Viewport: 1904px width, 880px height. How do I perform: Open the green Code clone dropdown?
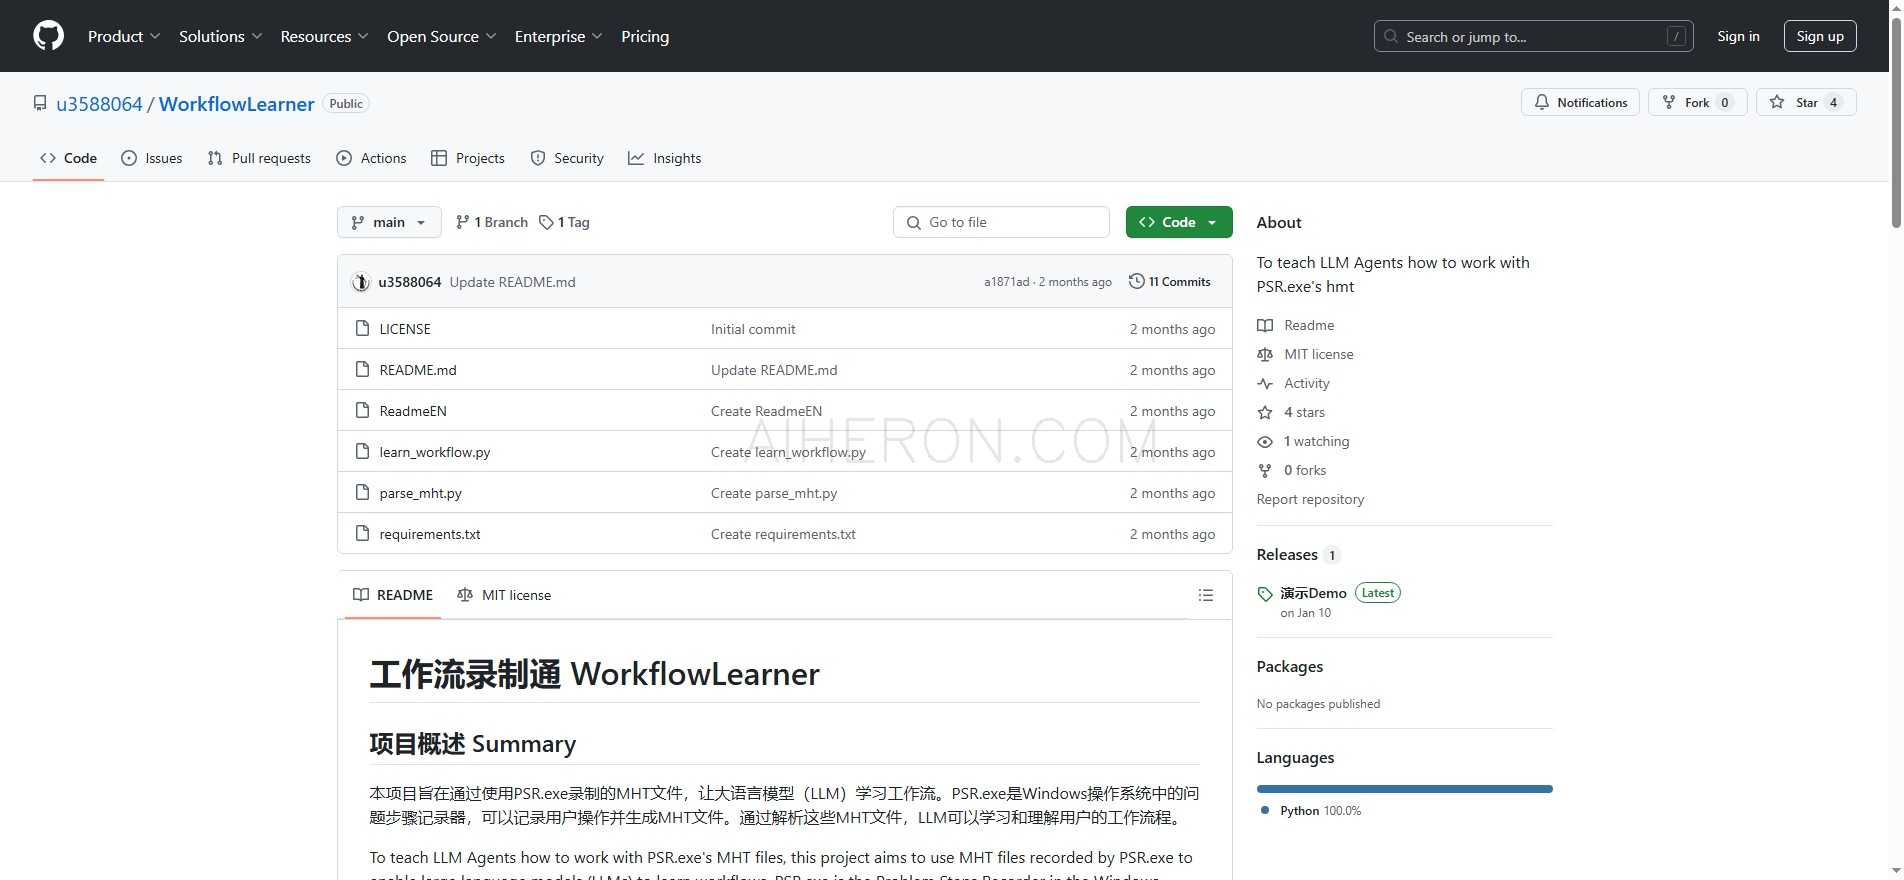tap(1179, 222)
